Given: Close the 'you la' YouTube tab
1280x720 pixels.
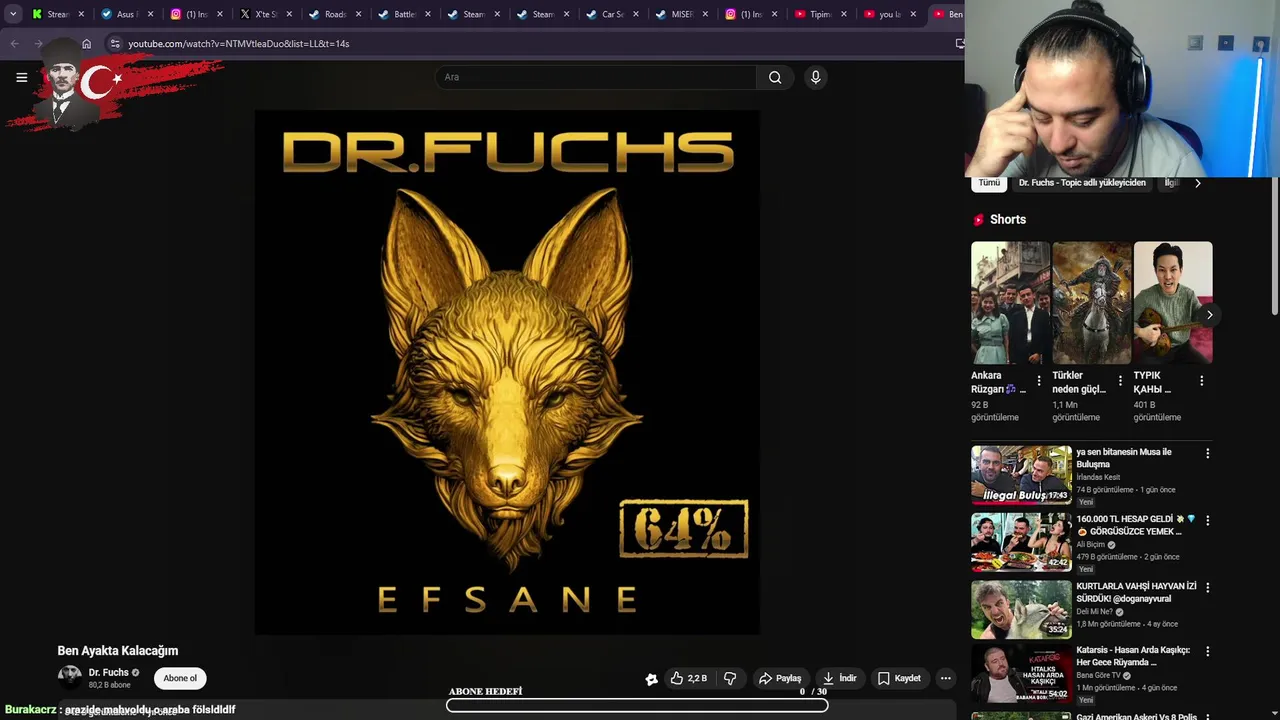Looking at the screenshot, I should click(x=913, y=14).
